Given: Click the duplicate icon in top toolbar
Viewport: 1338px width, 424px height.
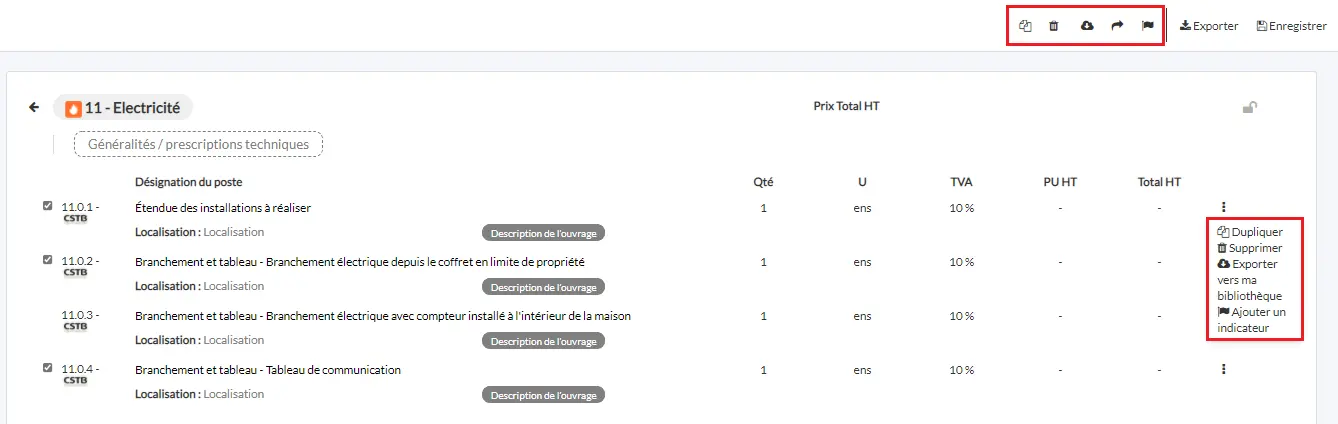Looking at the screenshot, I should click(1025, 26).
